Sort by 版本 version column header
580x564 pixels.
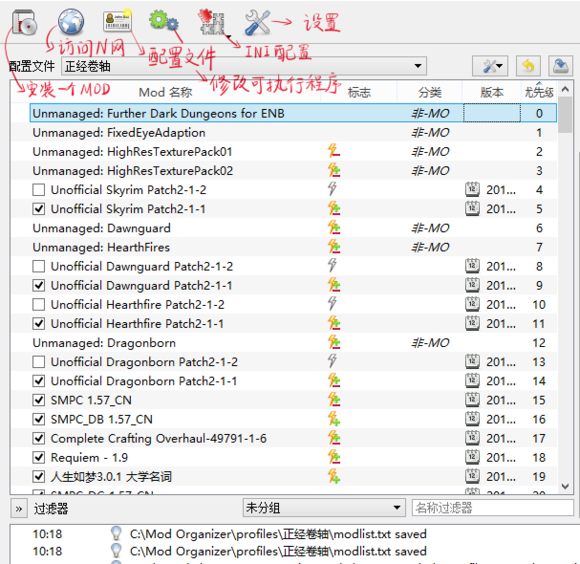click(x=492, y=92)
